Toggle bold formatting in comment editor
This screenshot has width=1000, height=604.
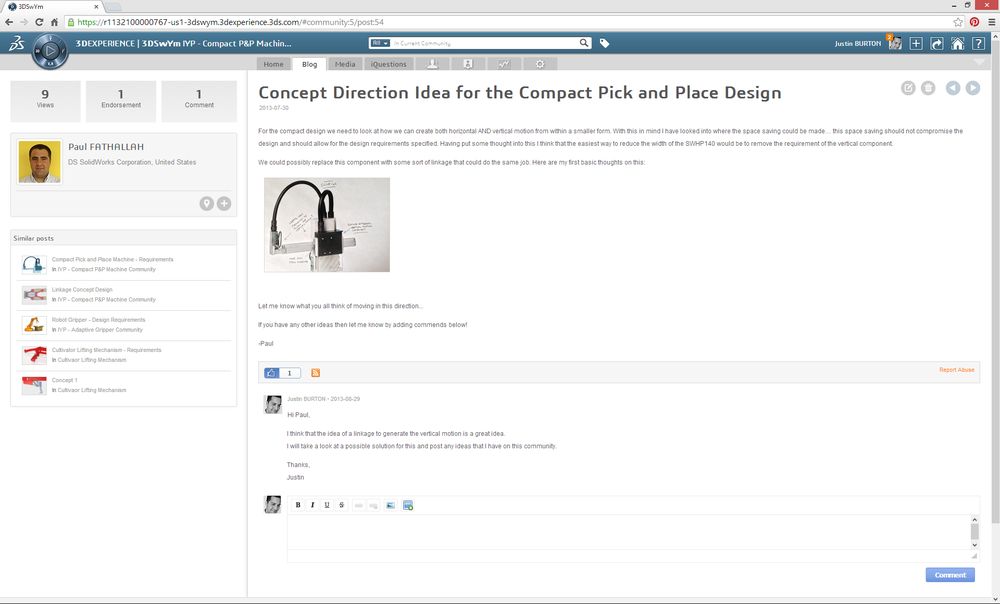(x=298, y=505)
